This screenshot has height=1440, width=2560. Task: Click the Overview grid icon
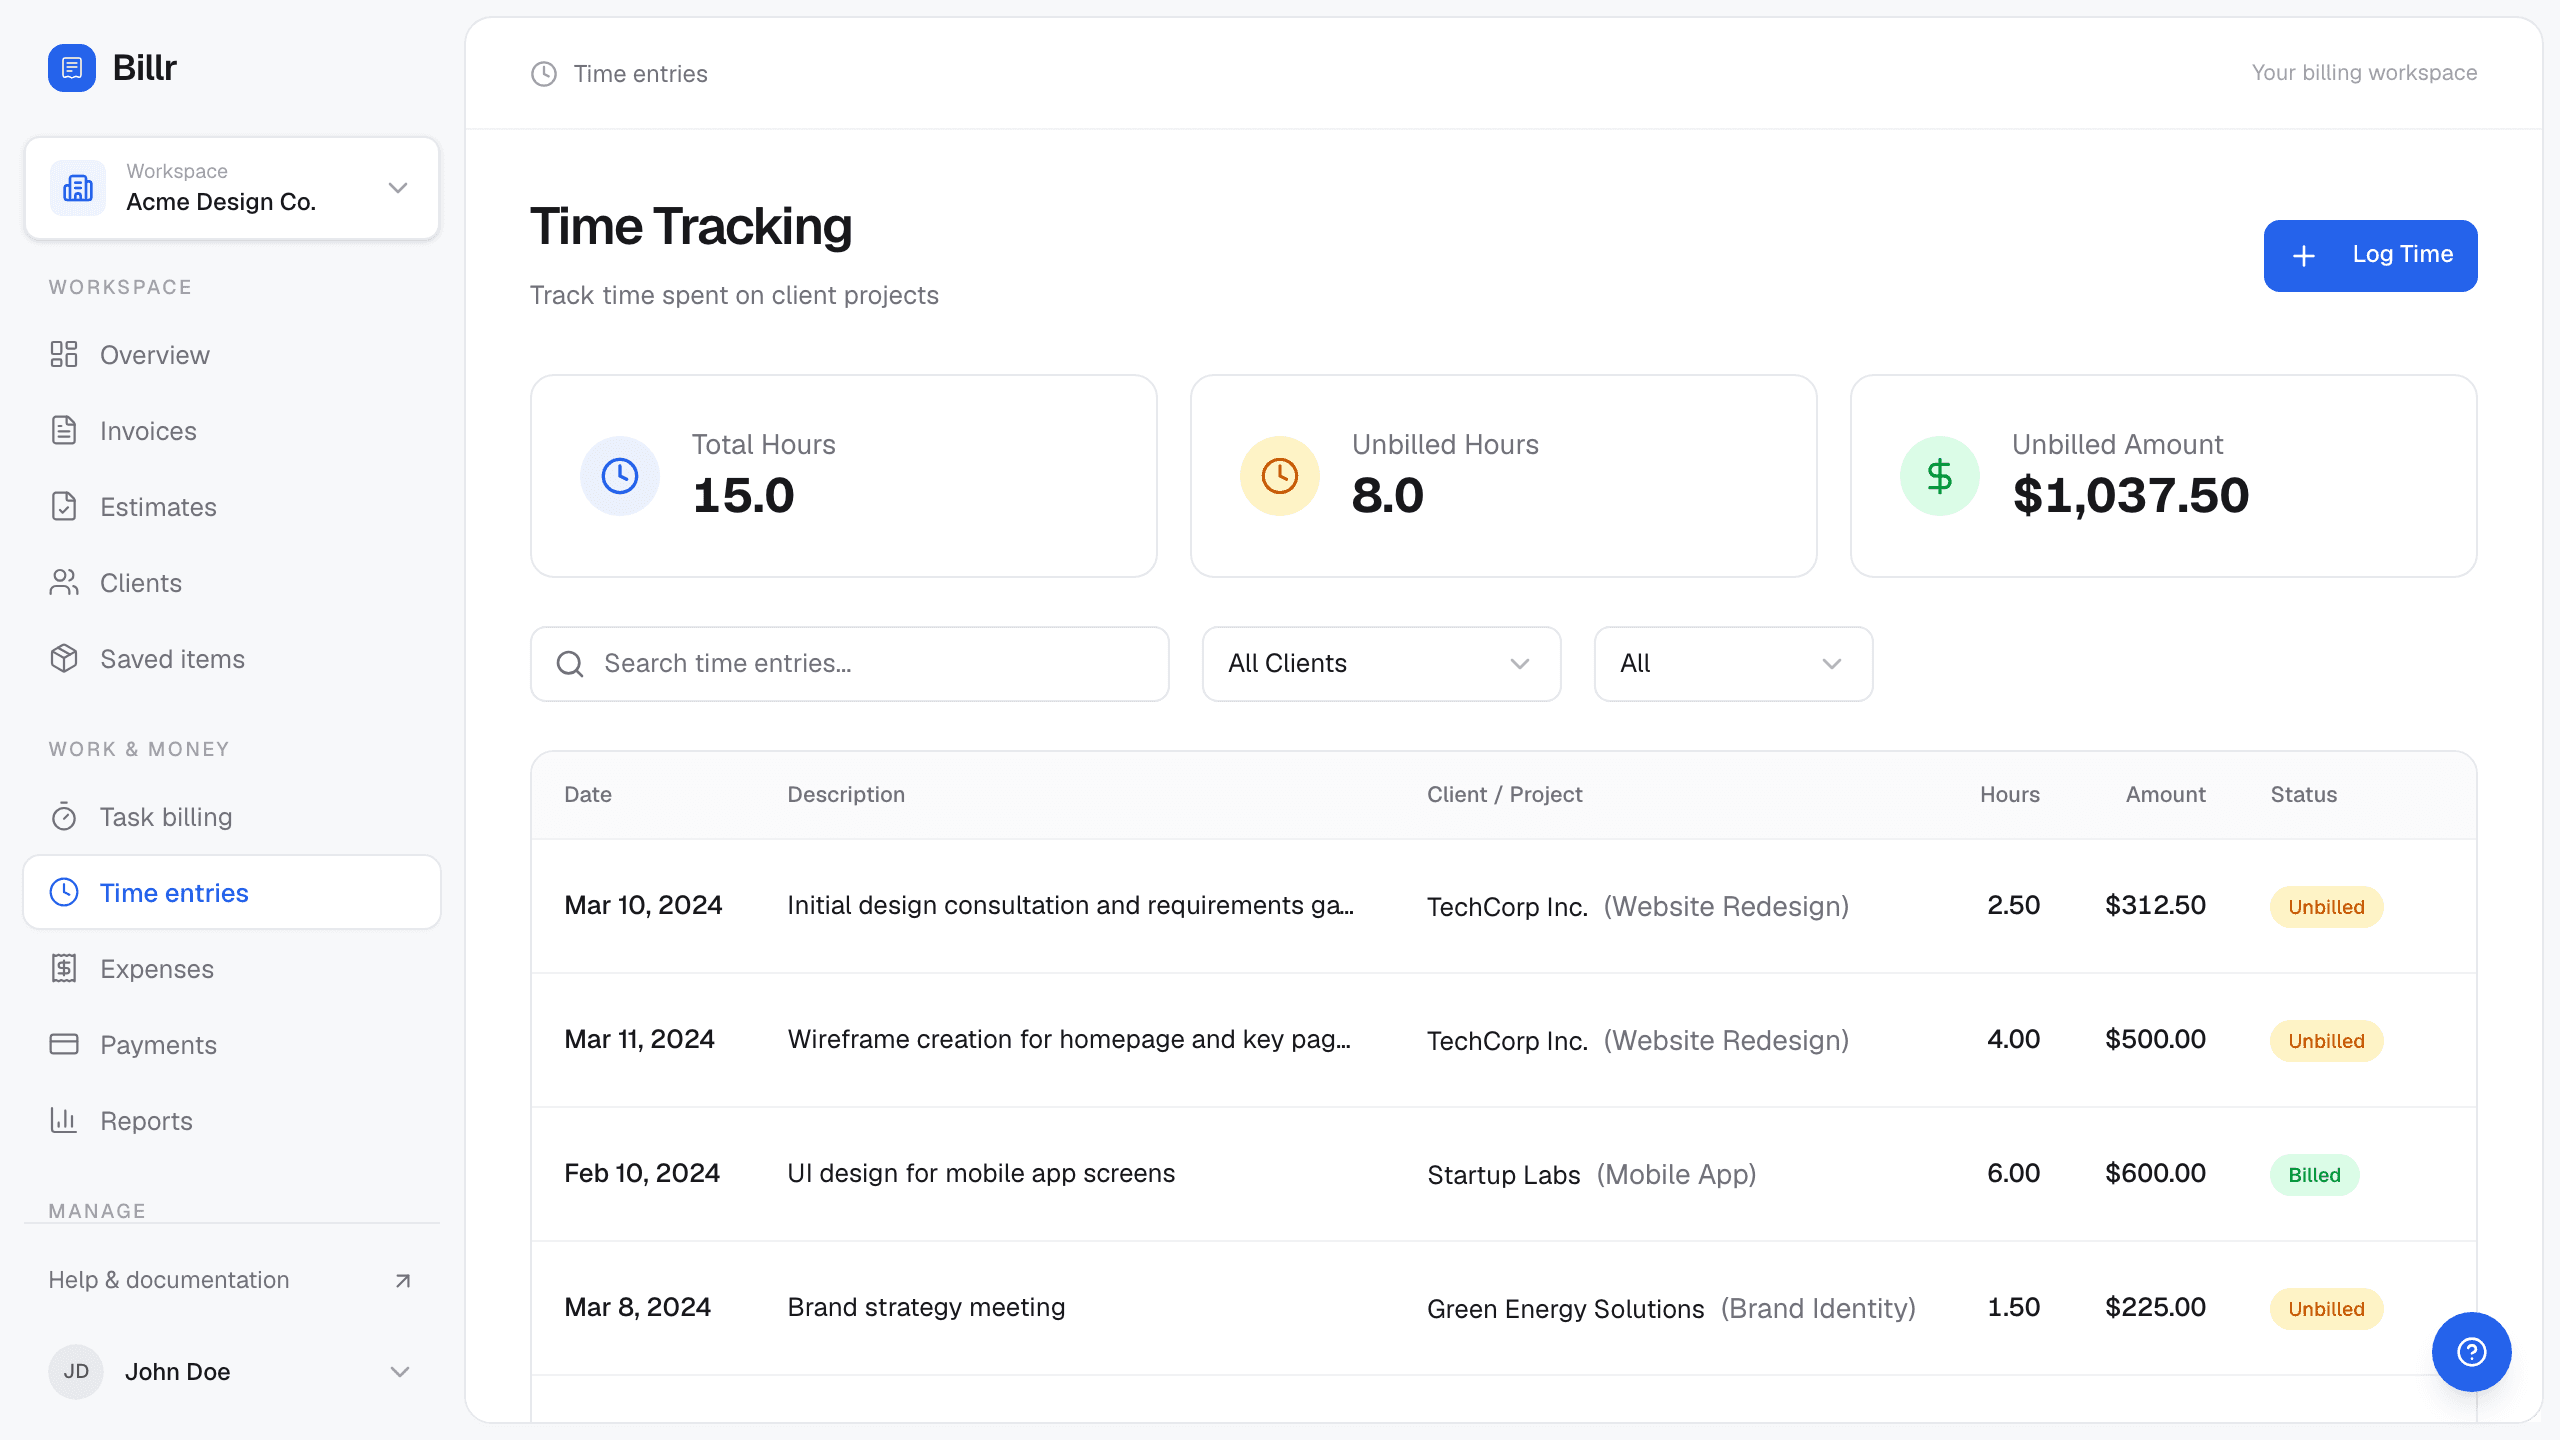click(64, 354)
